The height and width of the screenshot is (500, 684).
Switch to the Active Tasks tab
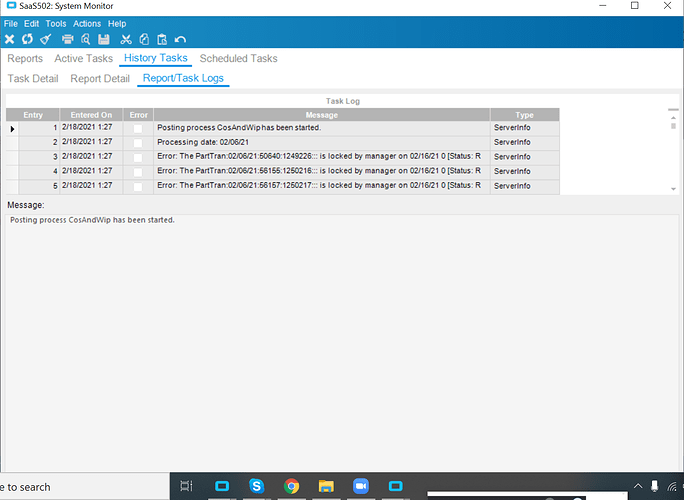[x=83, y=58]
